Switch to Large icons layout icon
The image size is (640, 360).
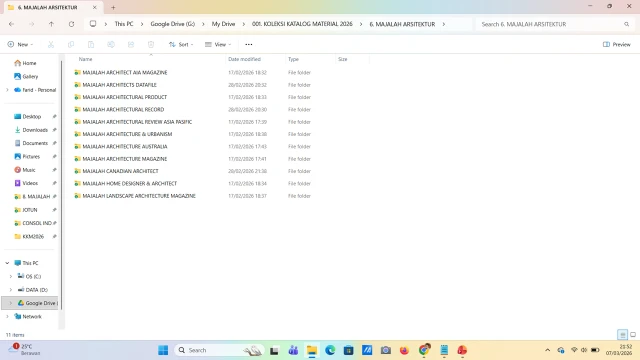[633, 335]
